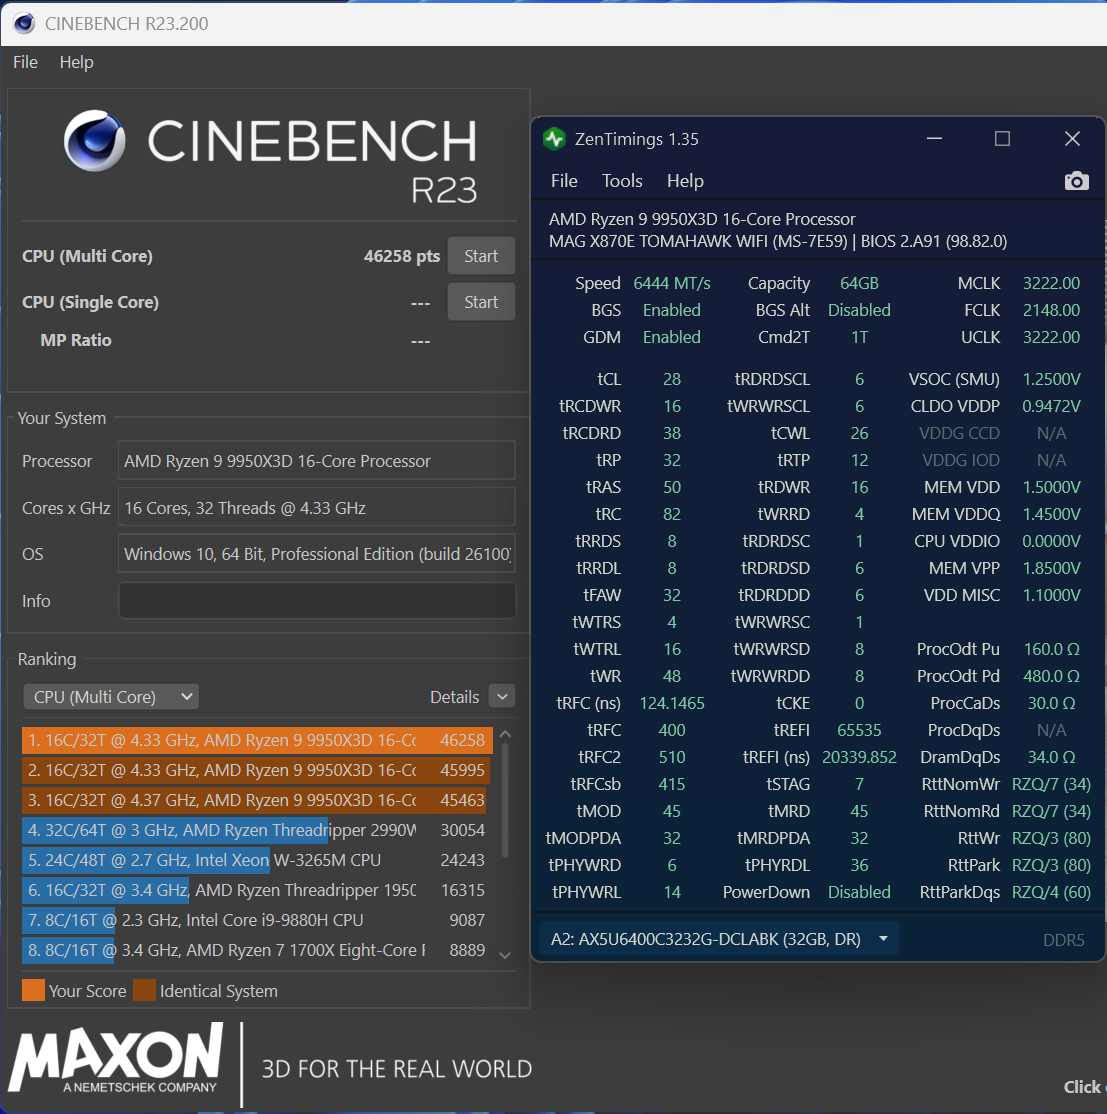The width and height of the screenshot is (1107, 1114).
Task: Click the ranking list scroll up arrow
Action: [x=505, y=734]
